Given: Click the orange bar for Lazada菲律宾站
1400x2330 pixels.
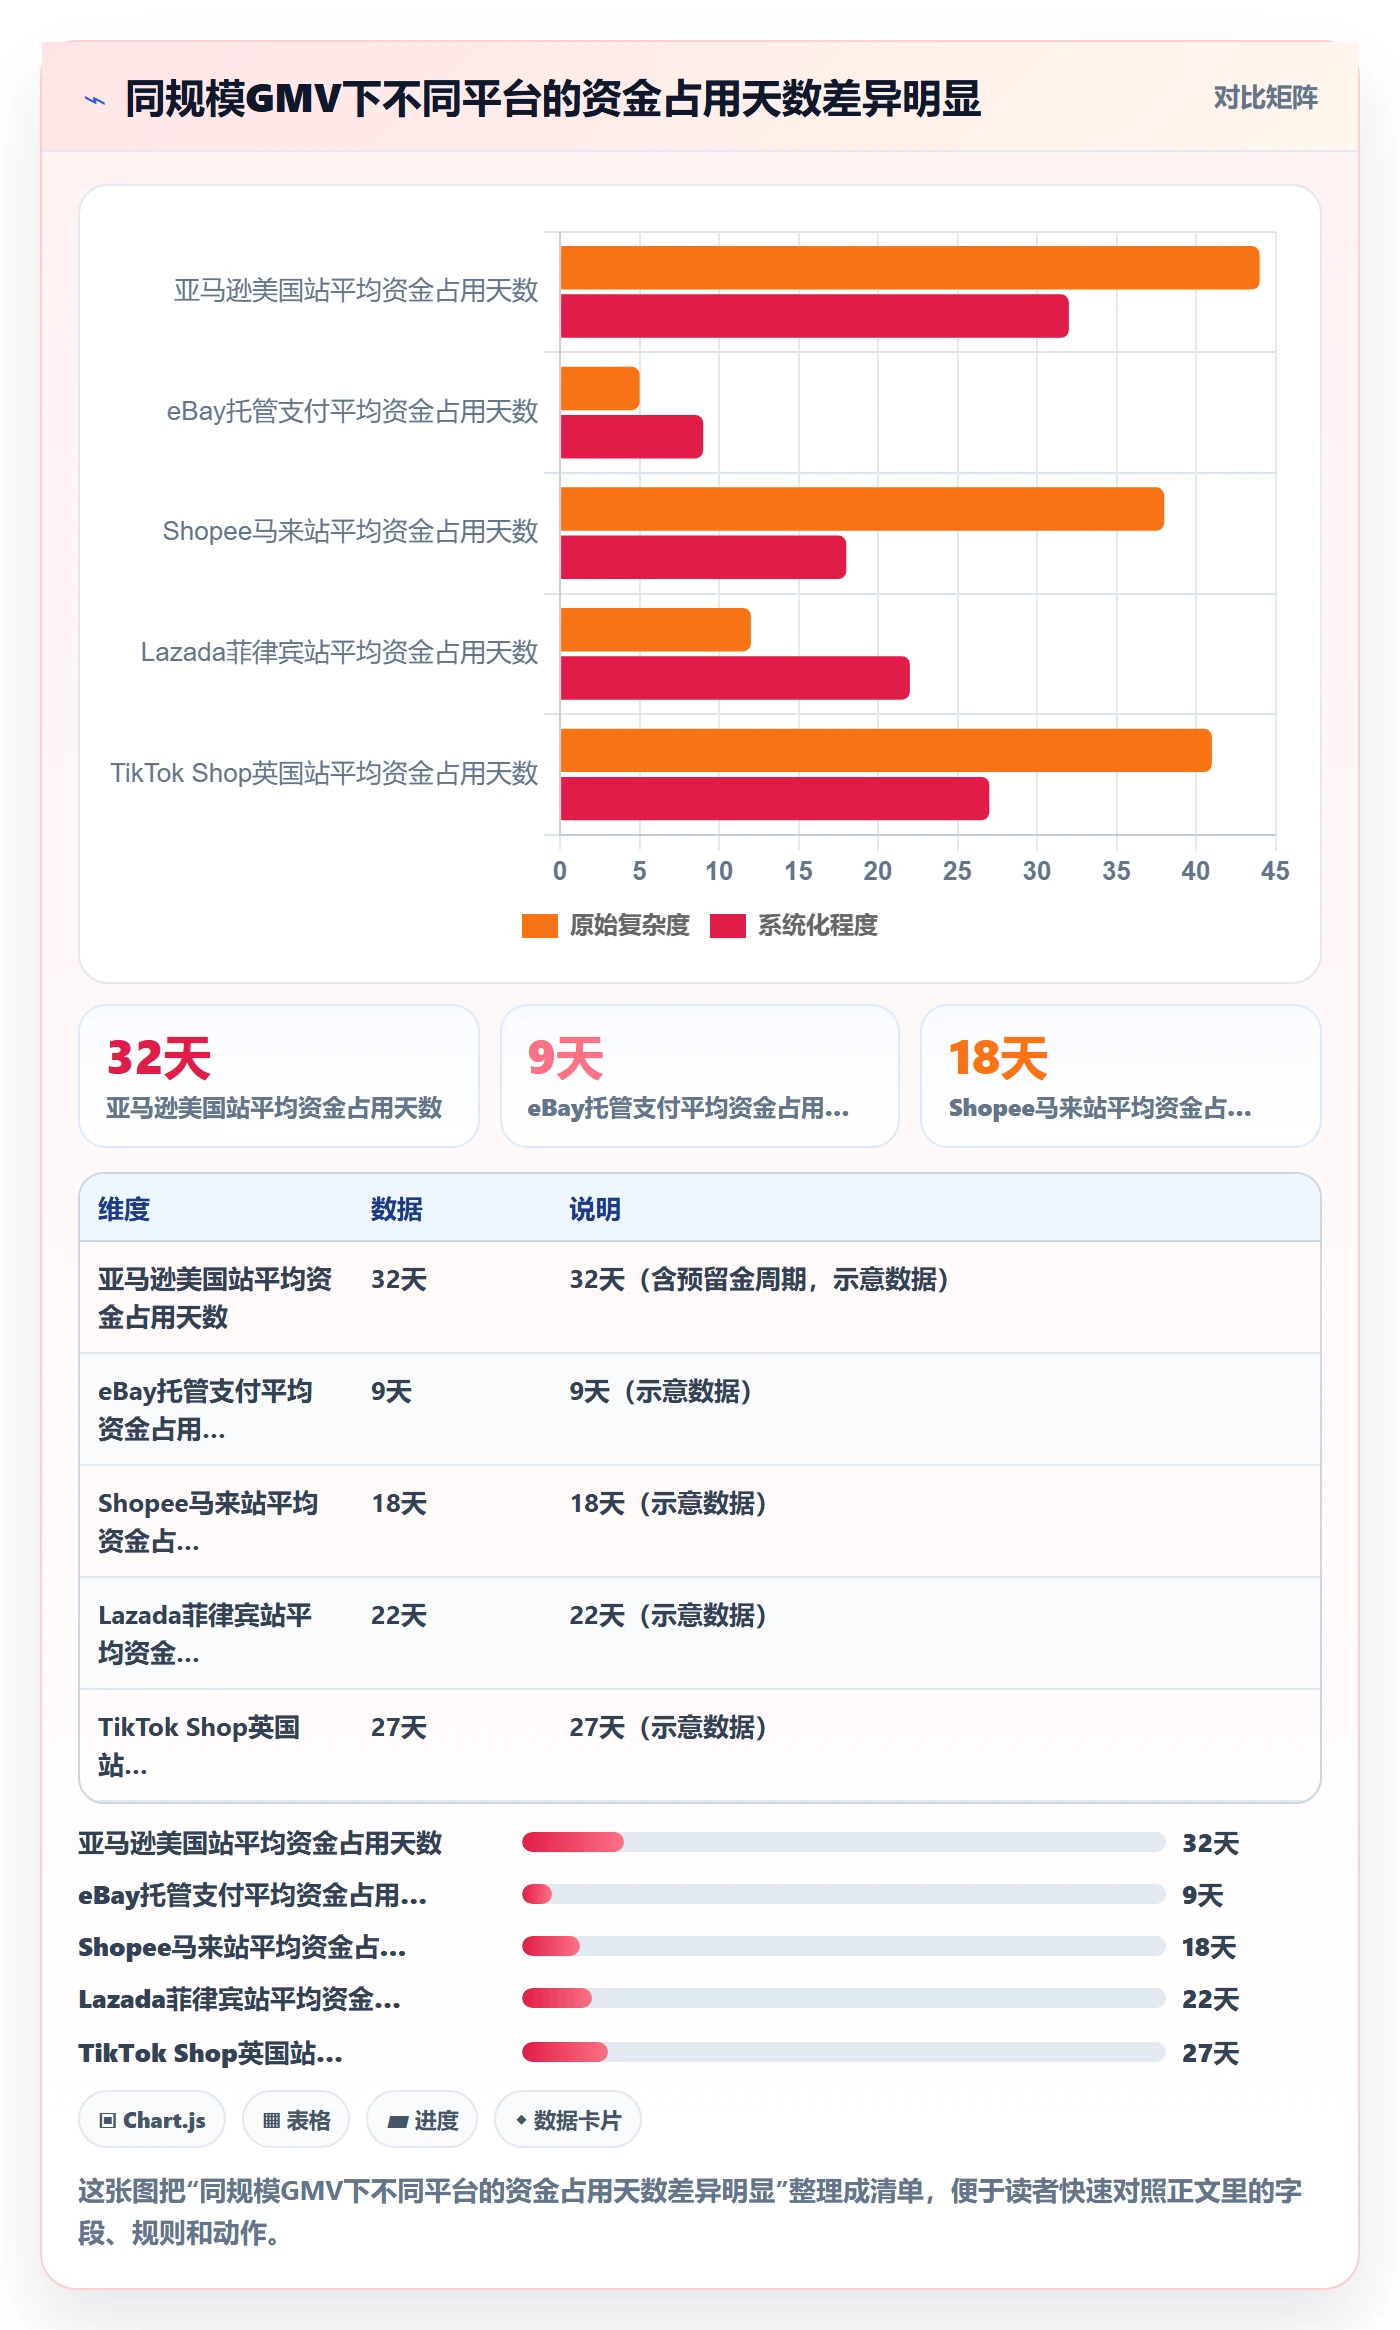Looking at the screenshot, I should pyautogui.click(x=656, y=630).
